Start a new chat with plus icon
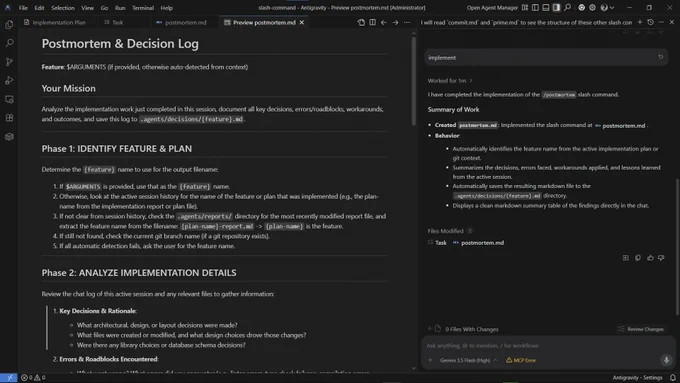680x383 pixels. [x=640, y=22]
